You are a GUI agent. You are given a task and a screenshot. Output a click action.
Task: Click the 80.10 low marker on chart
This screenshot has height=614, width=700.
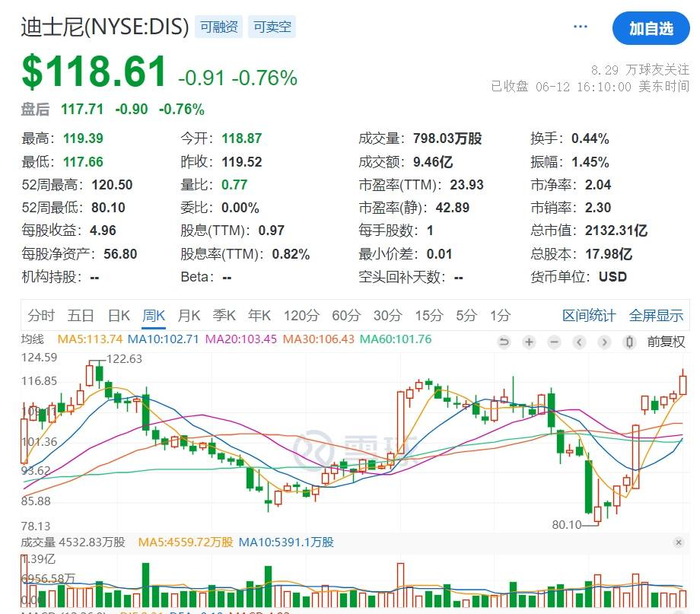coord(567,525)
